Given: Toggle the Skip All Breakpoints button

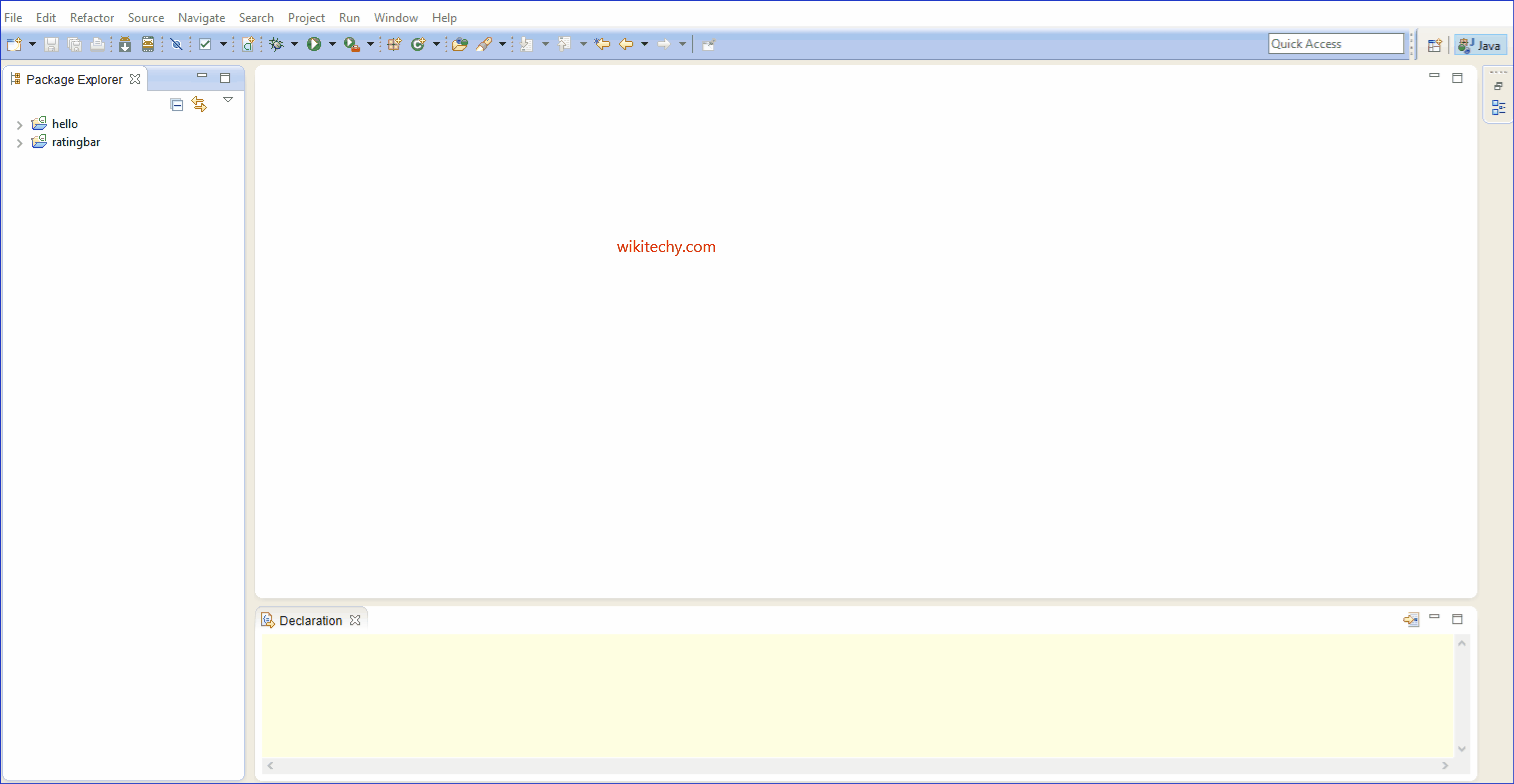Looking at the screenshot, I should coord(176,44).
